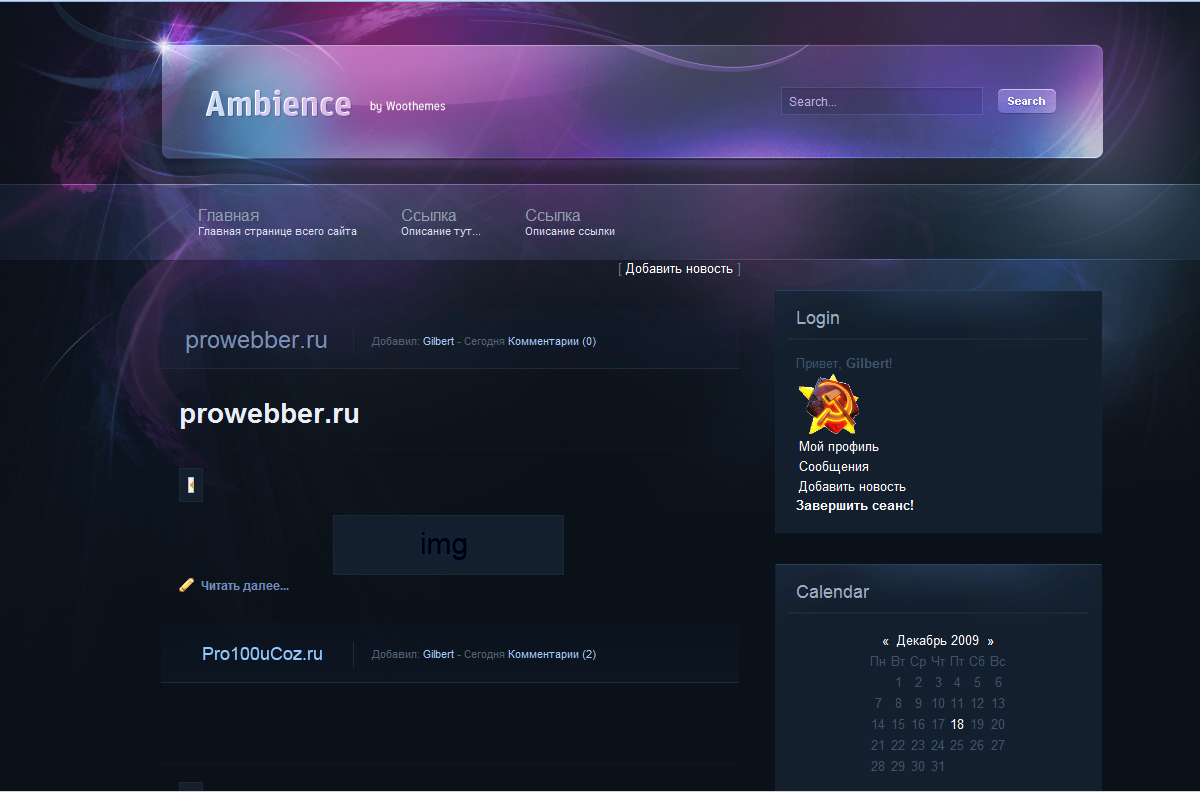Viewport: 1200px width, 792px height.
Task: Open the prowebber.ru post title link
Action: coord(256,340)
